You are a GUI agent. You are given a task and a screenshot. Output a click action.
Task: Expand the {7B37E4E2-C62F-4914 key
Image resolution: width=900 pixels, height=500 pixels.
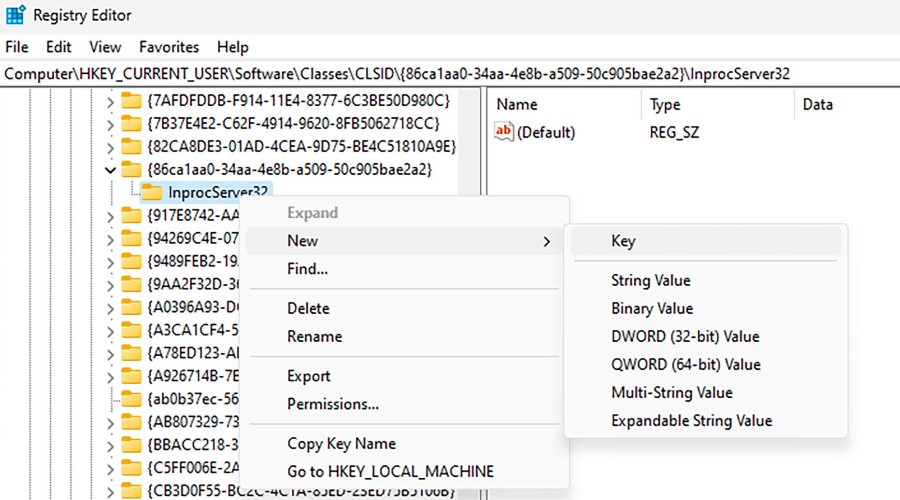[x=110, y=125]
